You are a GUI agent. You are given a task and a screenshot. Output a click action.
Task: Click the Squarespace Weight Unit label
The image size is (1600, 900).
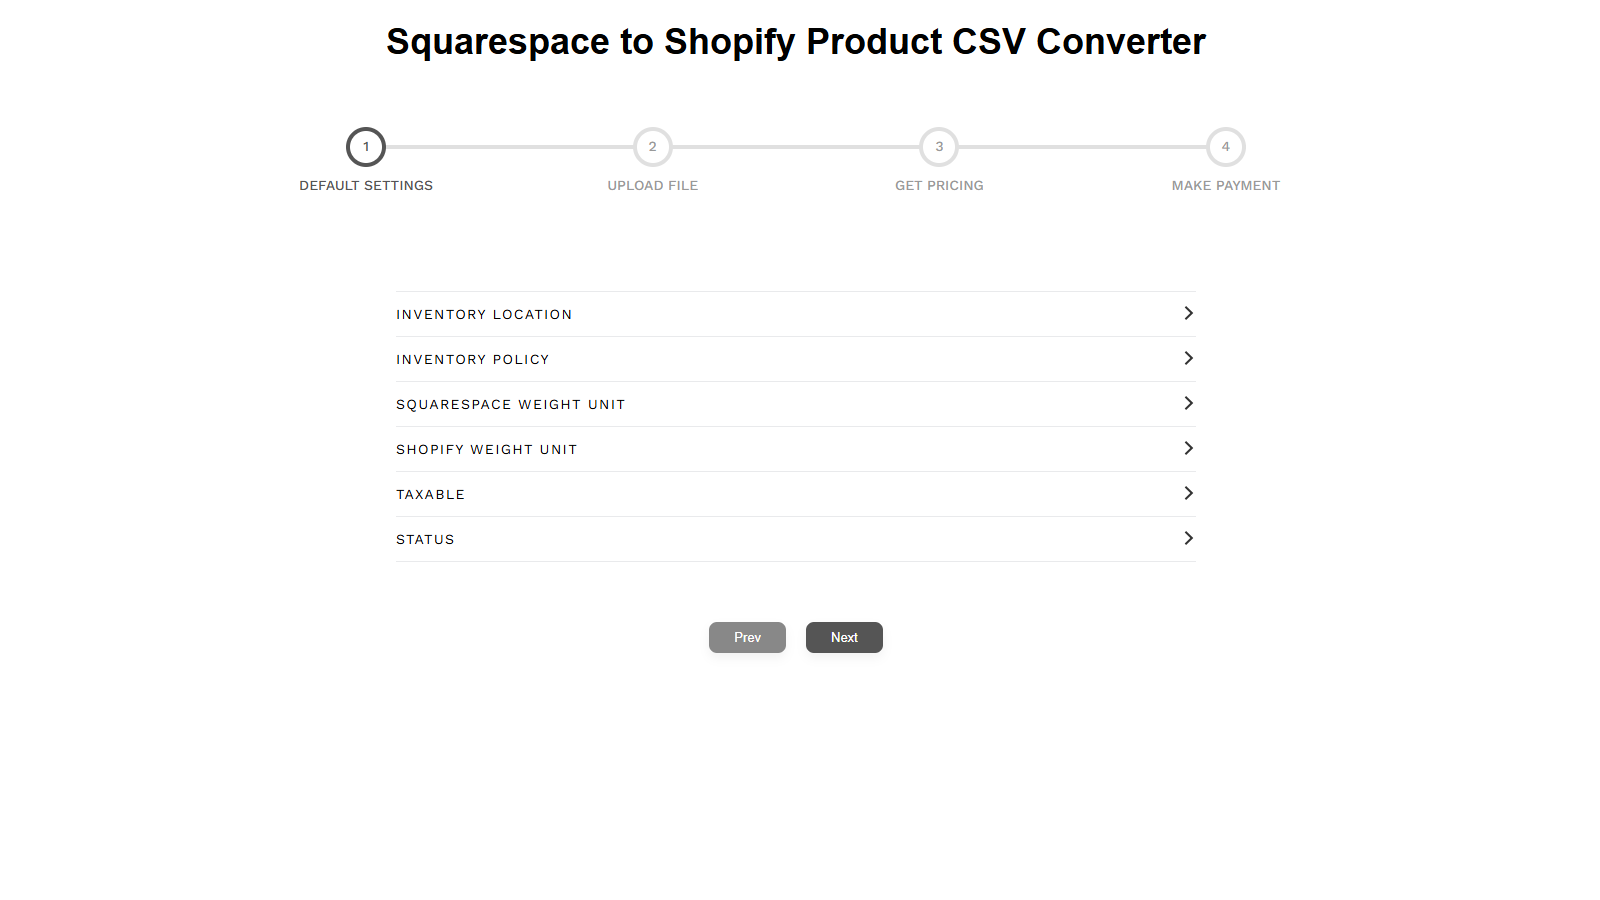click(510, 405)
